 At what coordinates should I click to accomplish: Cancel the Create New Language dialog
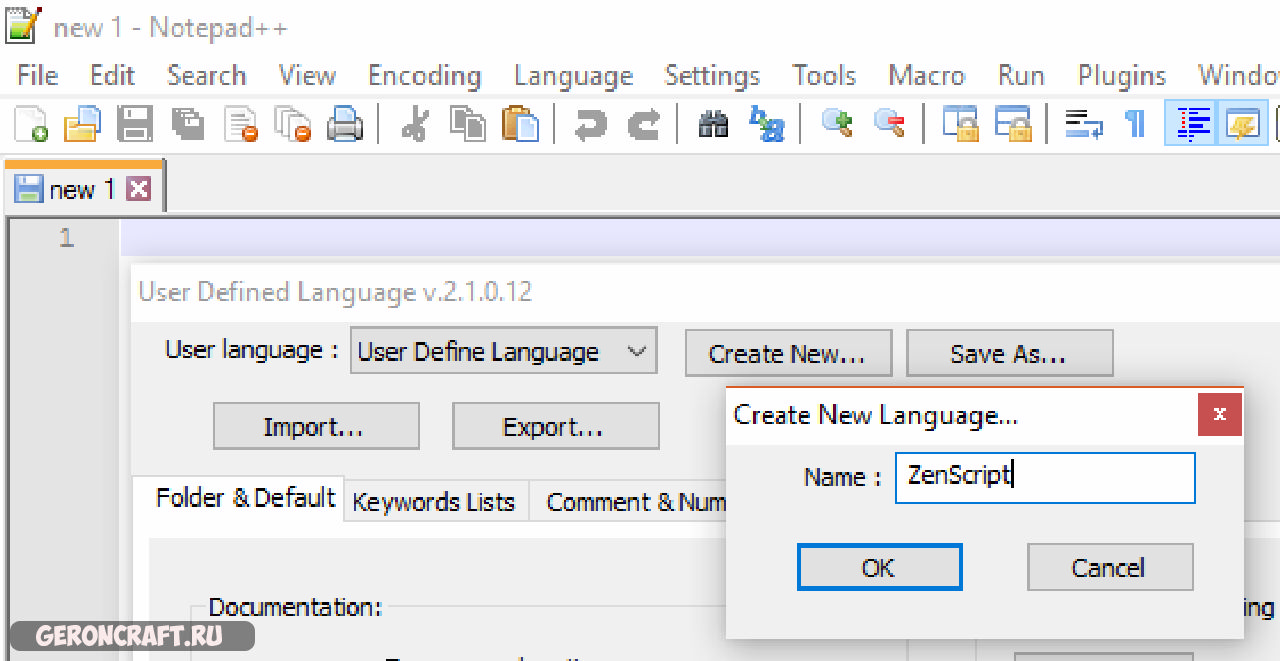[1110, 568]
